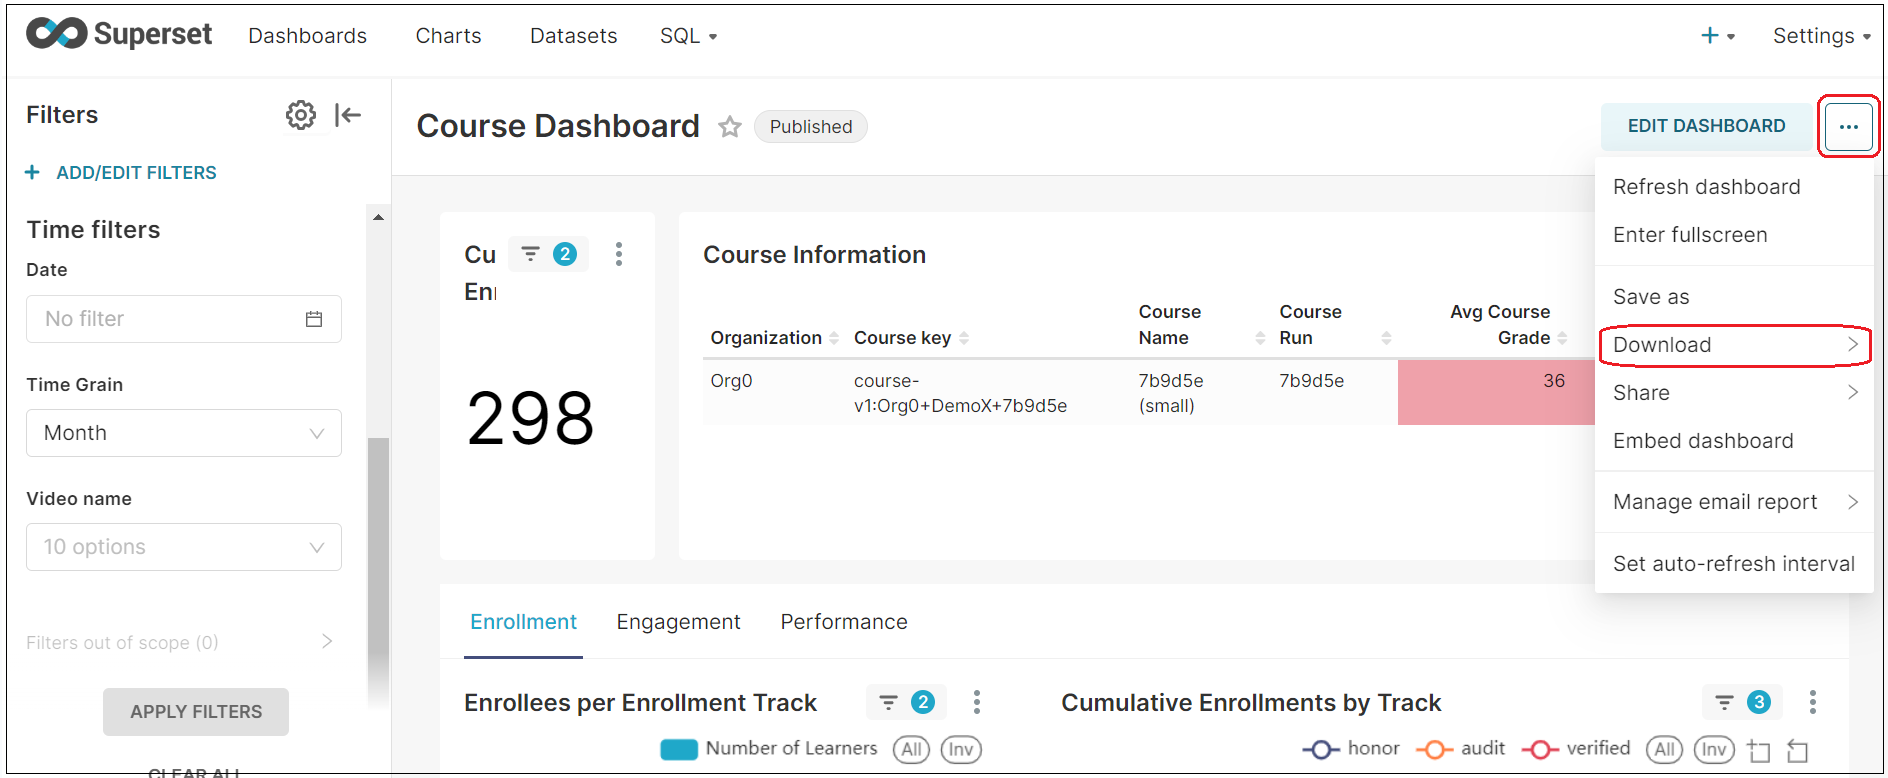1888x778 pixels.
Task: Toggle Number of Learners legend item
Action: (x=769, y=749)
